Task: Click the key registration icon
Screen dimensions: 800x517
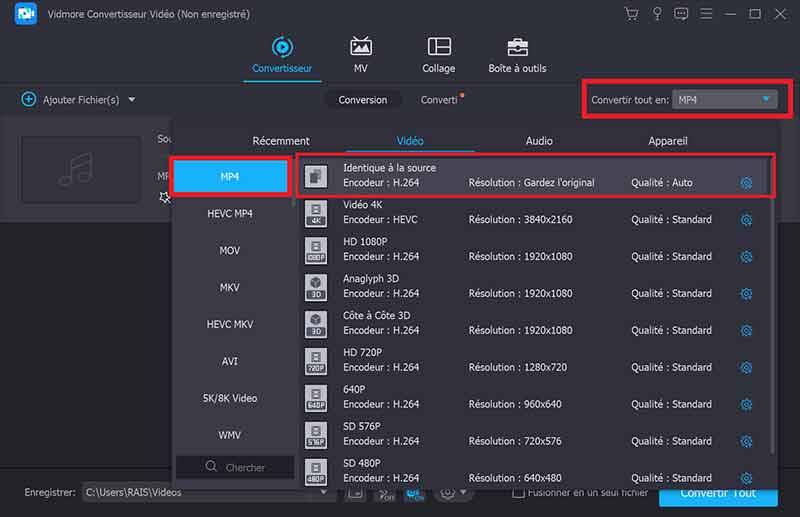Action: pos(657,14)
